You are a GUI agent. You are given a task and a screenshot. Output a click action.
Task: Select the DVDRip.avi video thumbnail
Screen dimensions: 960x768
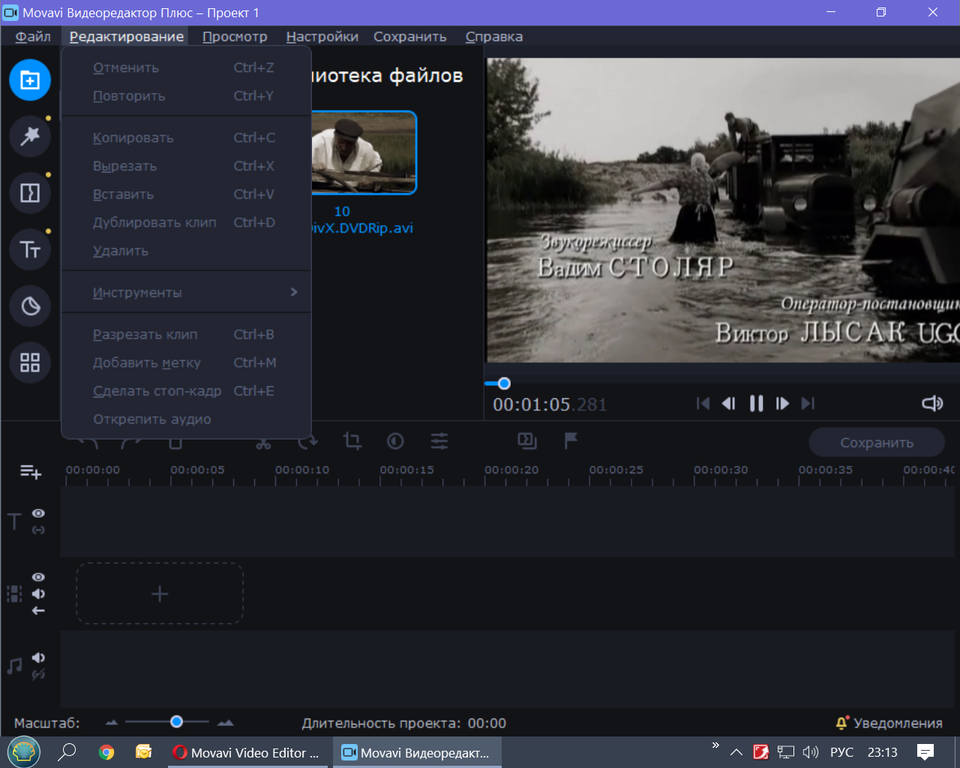(364, 152)
